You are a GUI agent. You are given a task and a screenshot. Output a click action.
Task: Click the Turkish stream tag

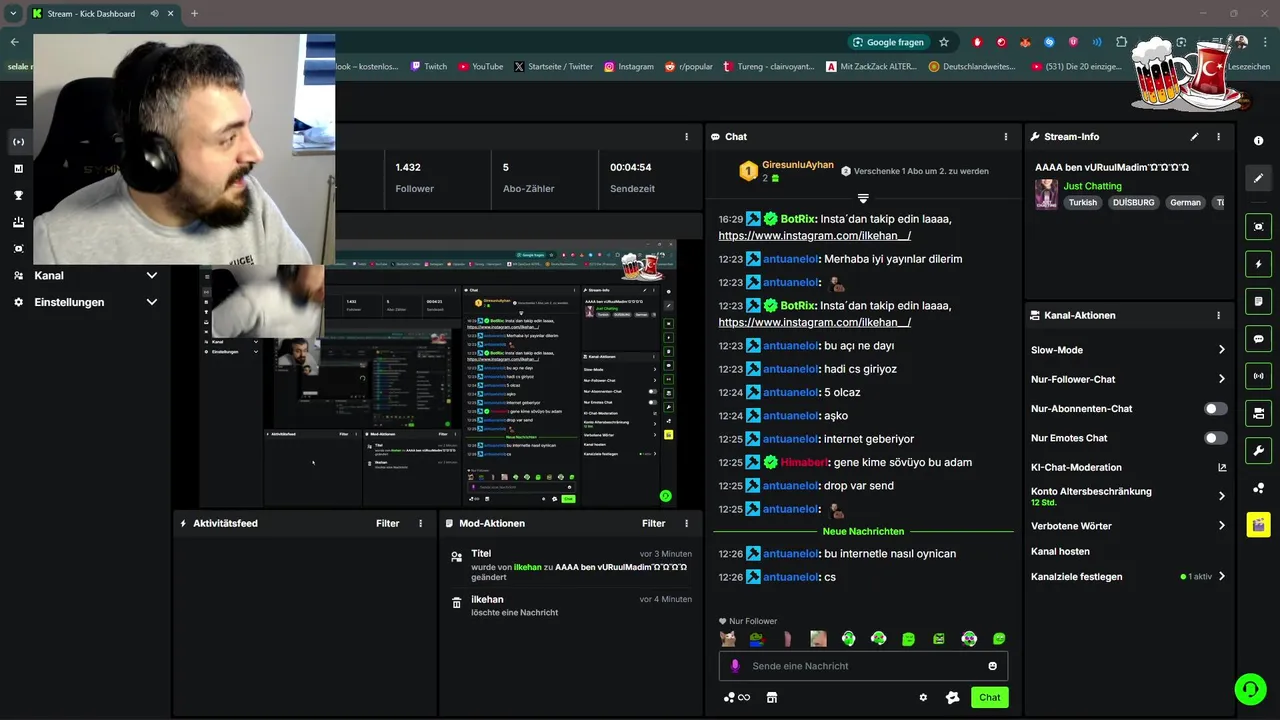[x=1082, y=203]
